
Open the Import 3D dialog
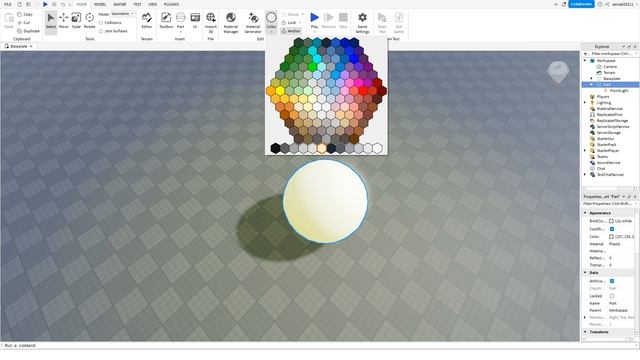[211, 23]
